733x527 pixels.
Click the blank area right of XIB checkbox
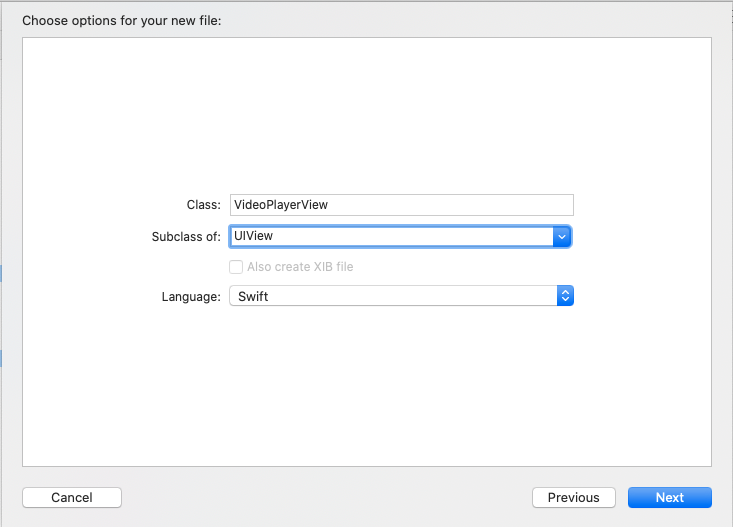tap(463, 267)
